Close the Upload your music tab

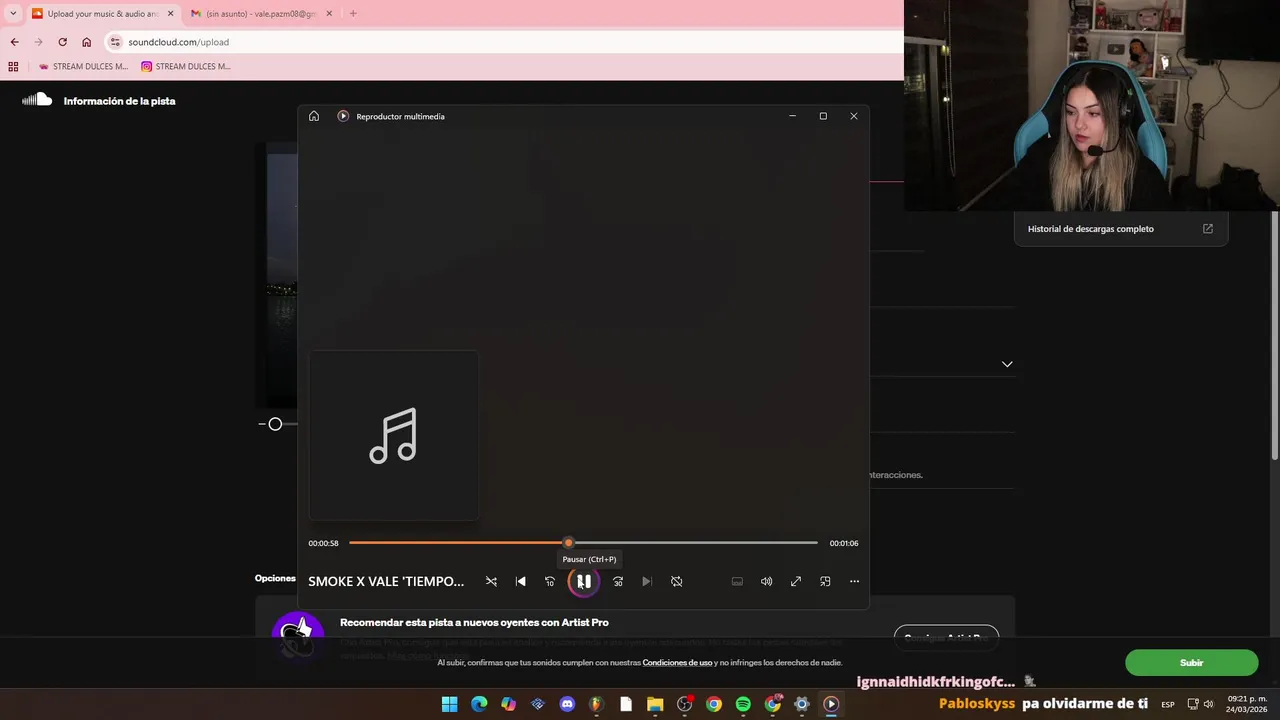(x=170, y=14)
